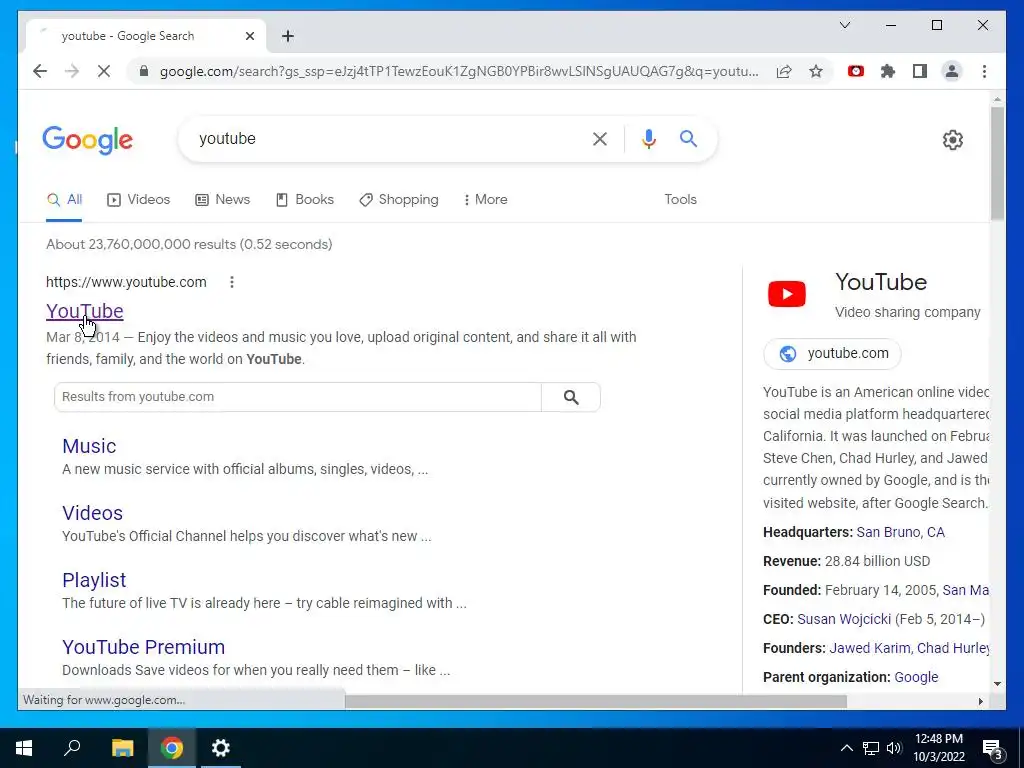This screenshot has width=1024, height=768.
Task: Open the Jawed Karim founder link
Action: [869, 648]
